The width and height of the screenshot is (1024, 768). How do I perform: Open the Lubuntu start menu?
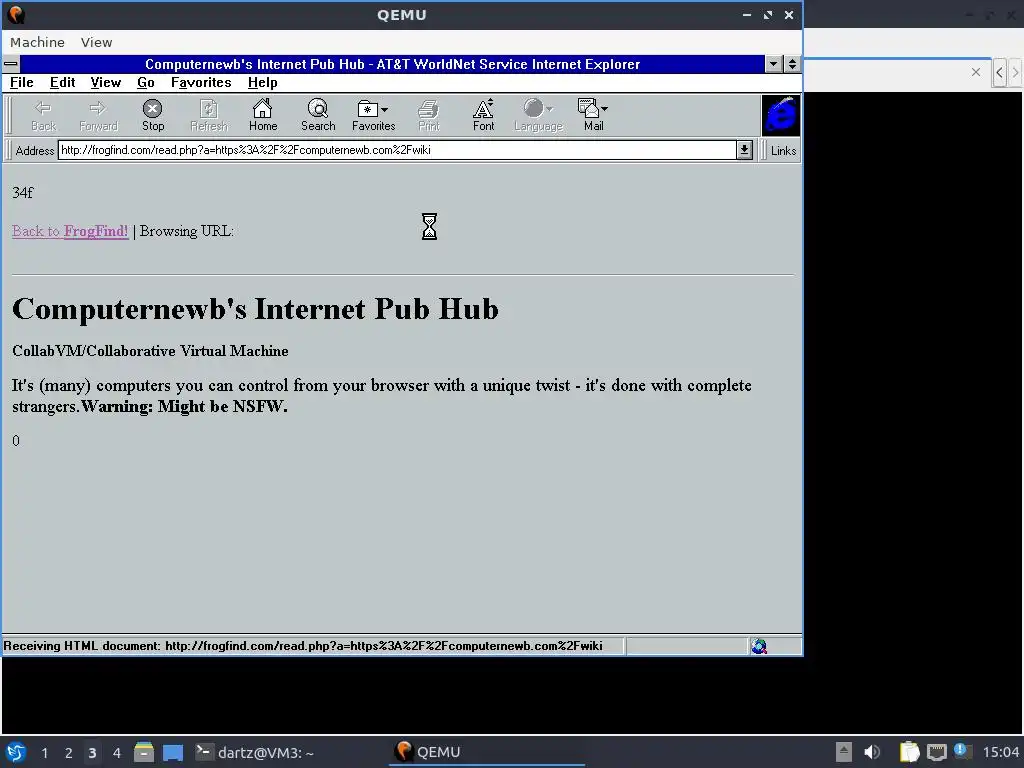coord(16,752)
